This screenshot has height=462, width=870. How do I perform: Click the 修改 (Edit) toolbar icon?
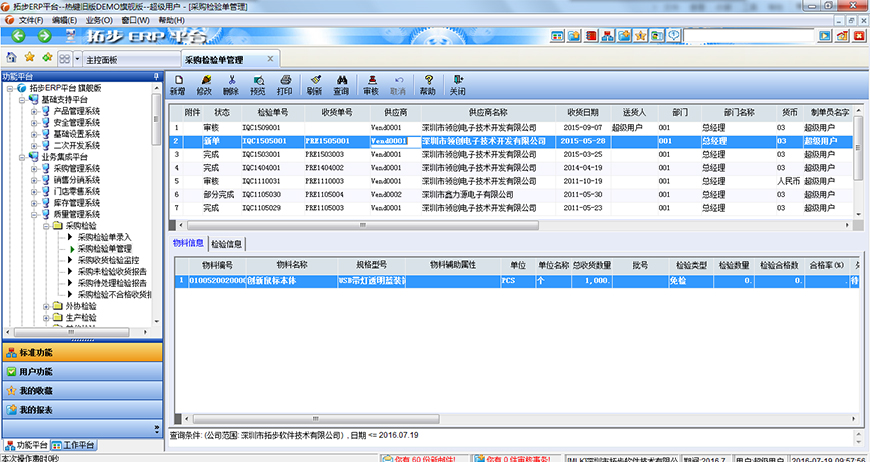point(205,84)
